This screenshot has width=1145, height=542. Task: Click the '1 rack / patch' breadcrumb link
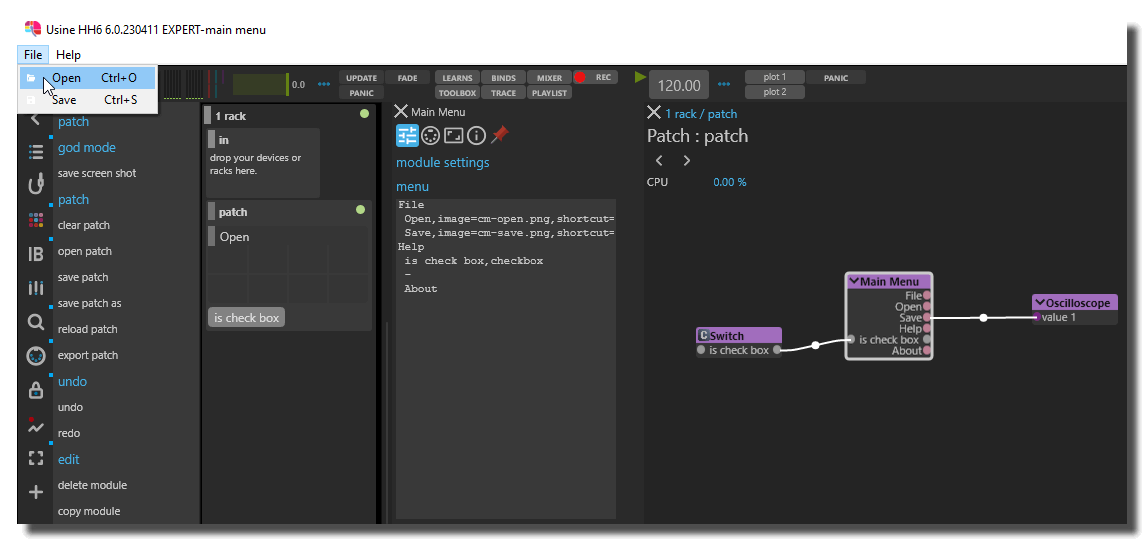(x=701, y=114)
